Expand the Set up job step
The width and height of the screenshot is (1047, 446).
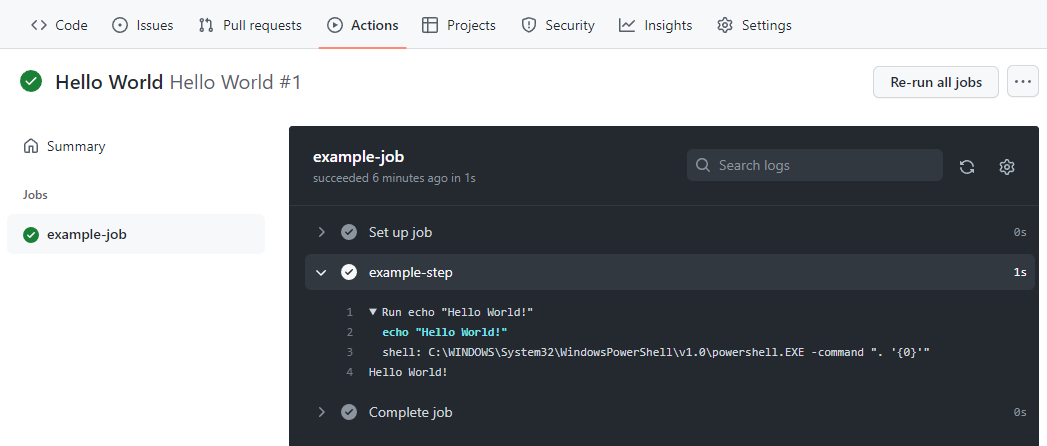click(x=321, y=232)
